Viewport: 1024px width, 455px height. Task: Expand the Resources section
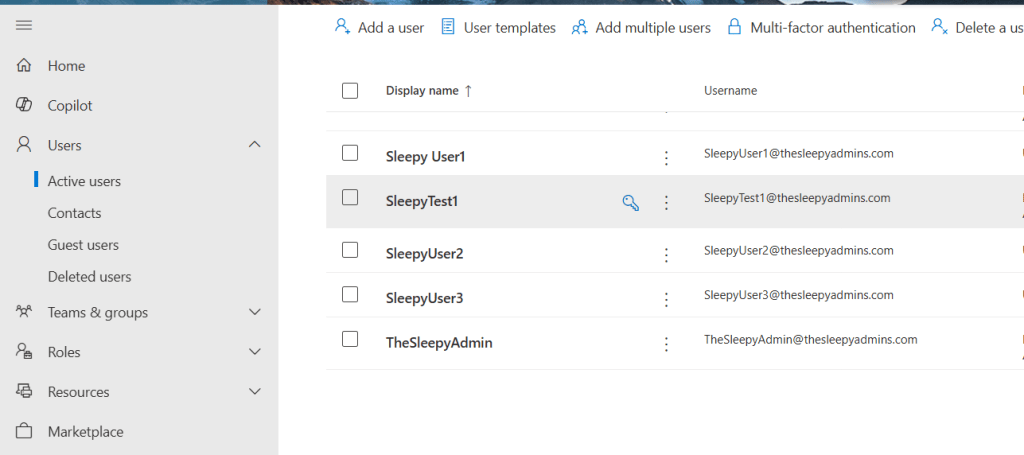254,392
